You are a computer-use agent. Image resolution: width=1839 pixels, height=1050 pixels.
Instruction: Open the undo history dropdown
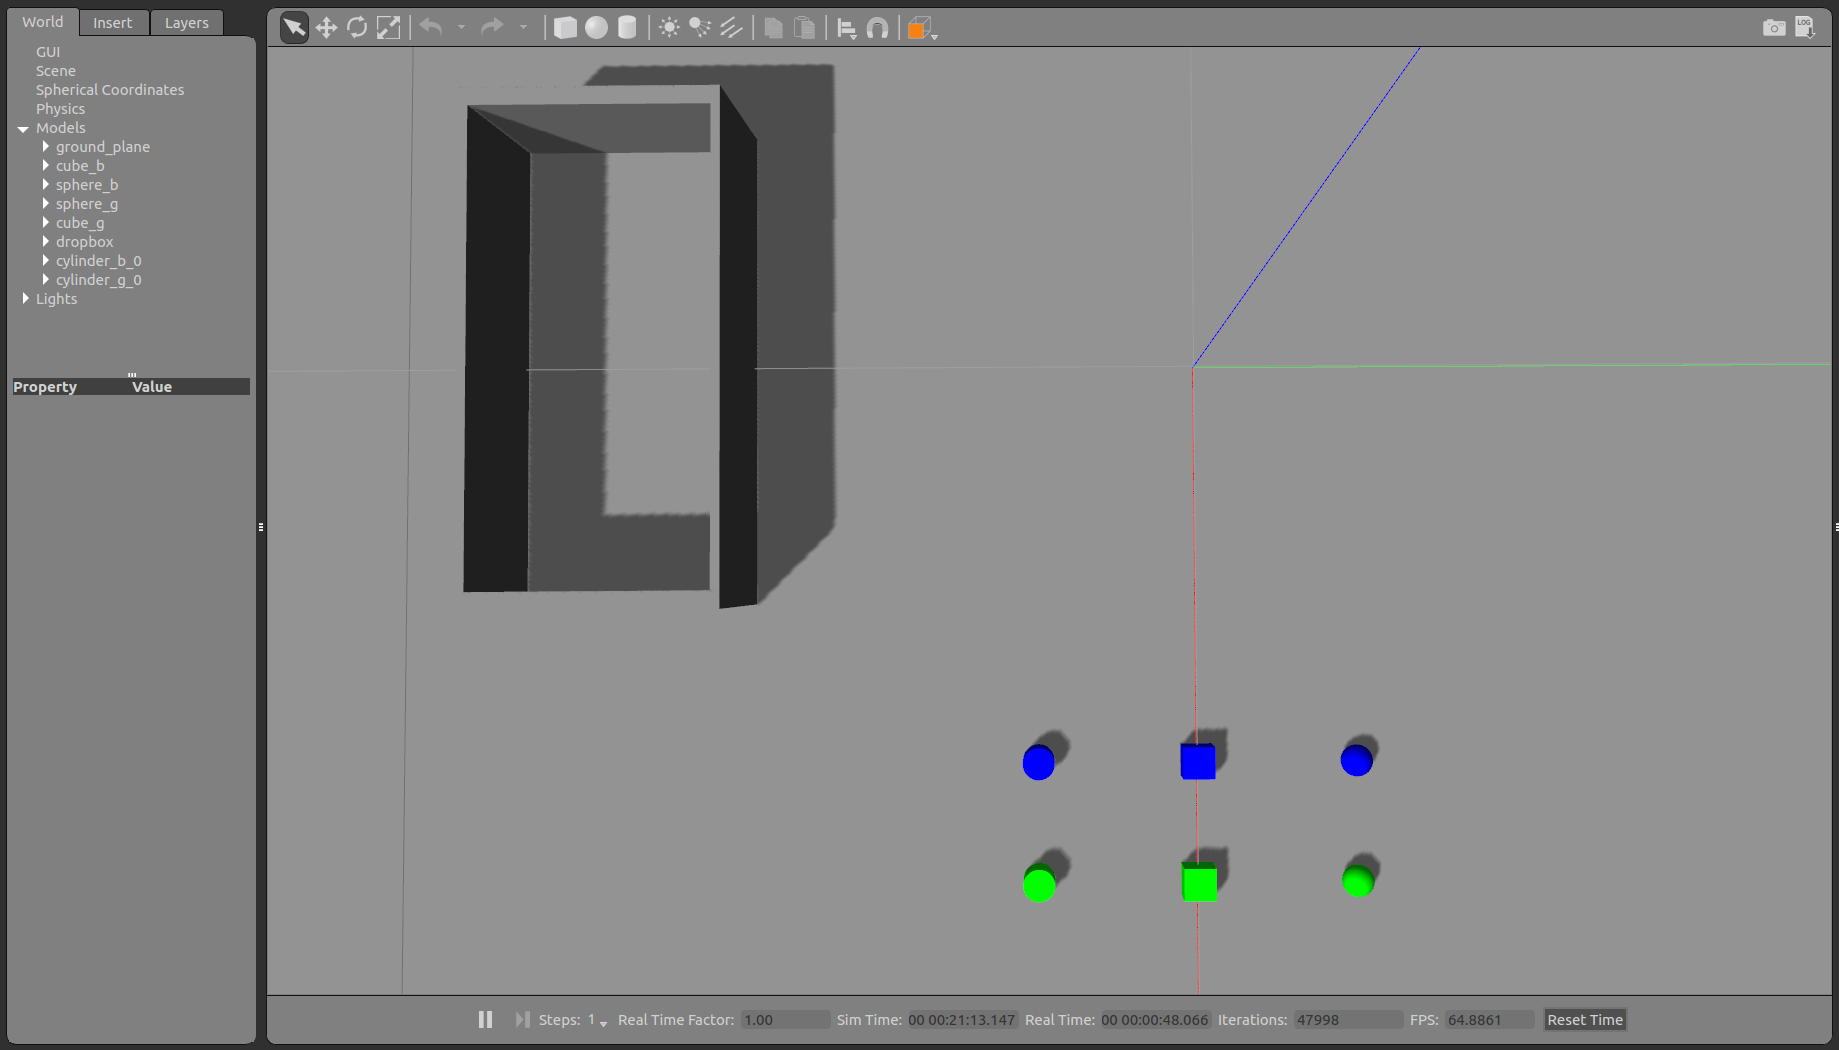(461, 28)
